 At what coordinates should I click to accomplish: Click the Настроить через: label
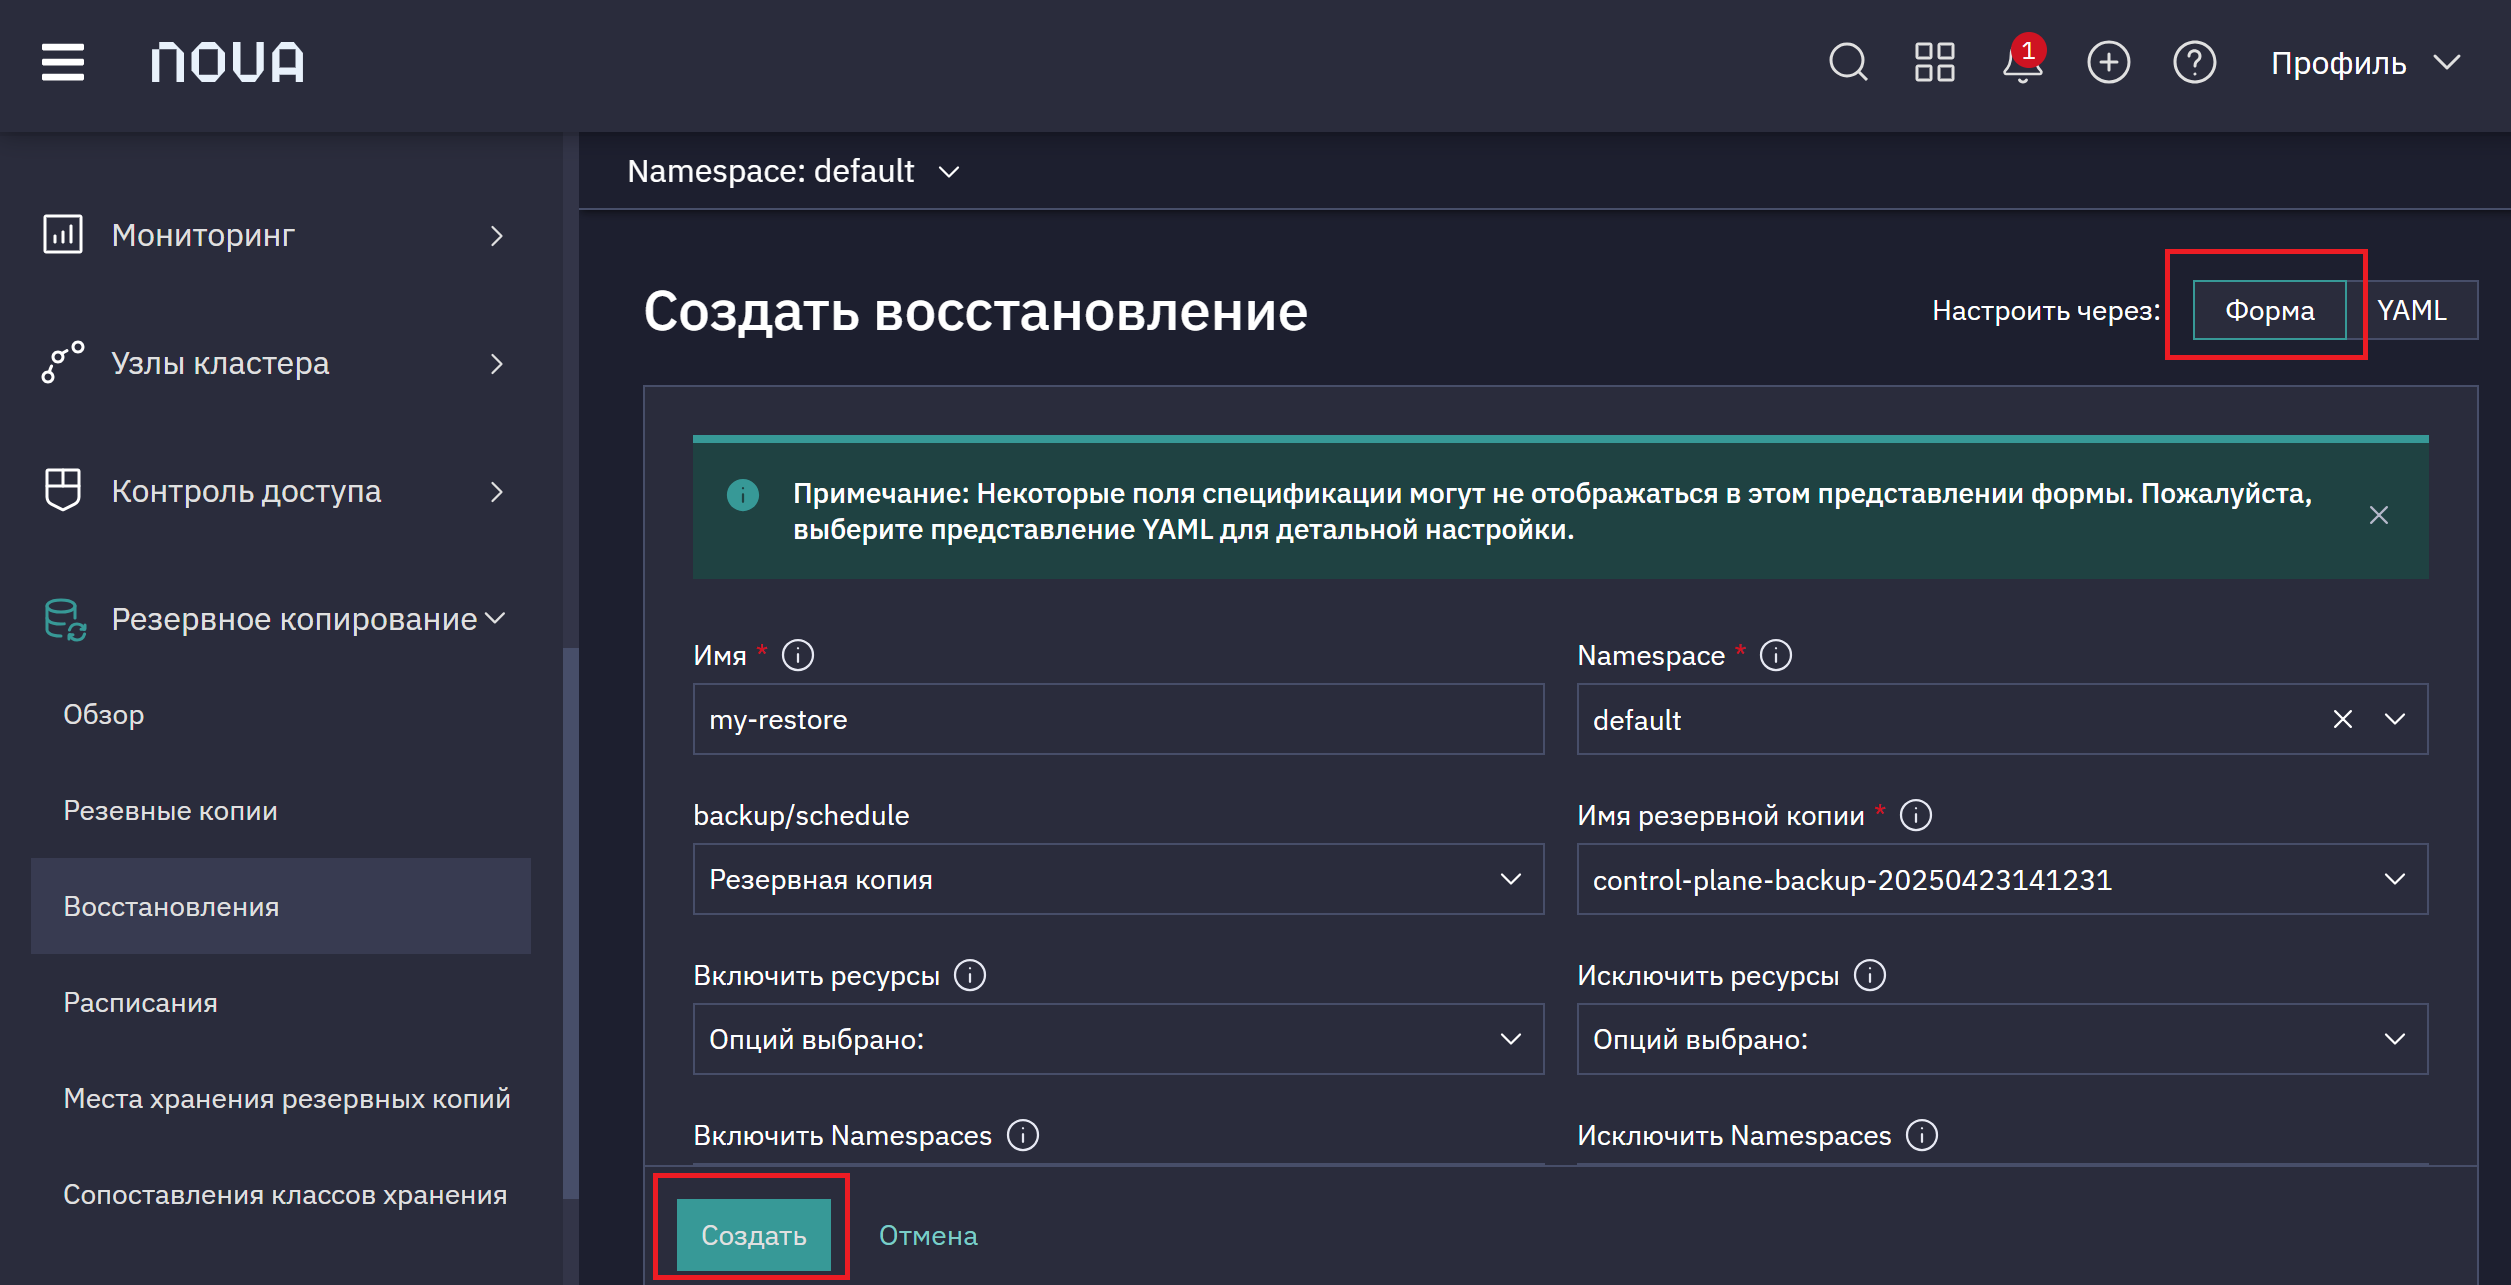coord(2046,311)
